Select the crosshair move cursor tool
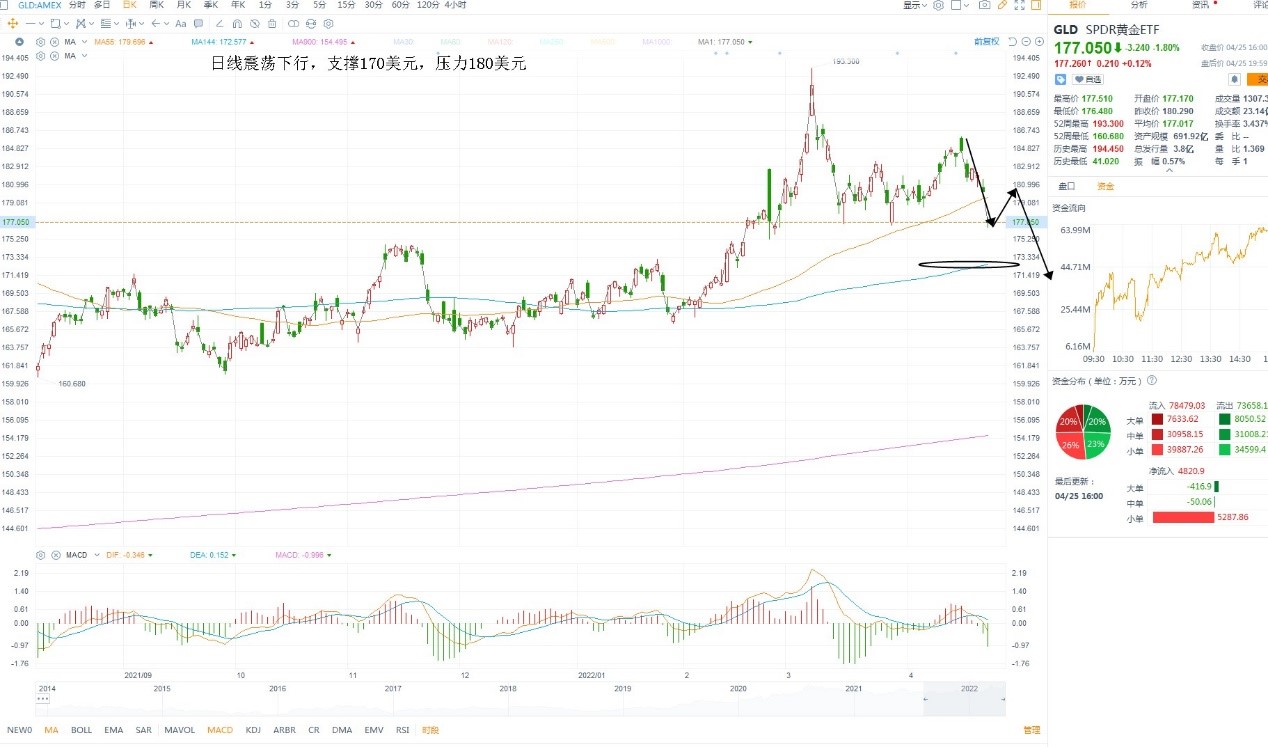 (x=13, y=23)
